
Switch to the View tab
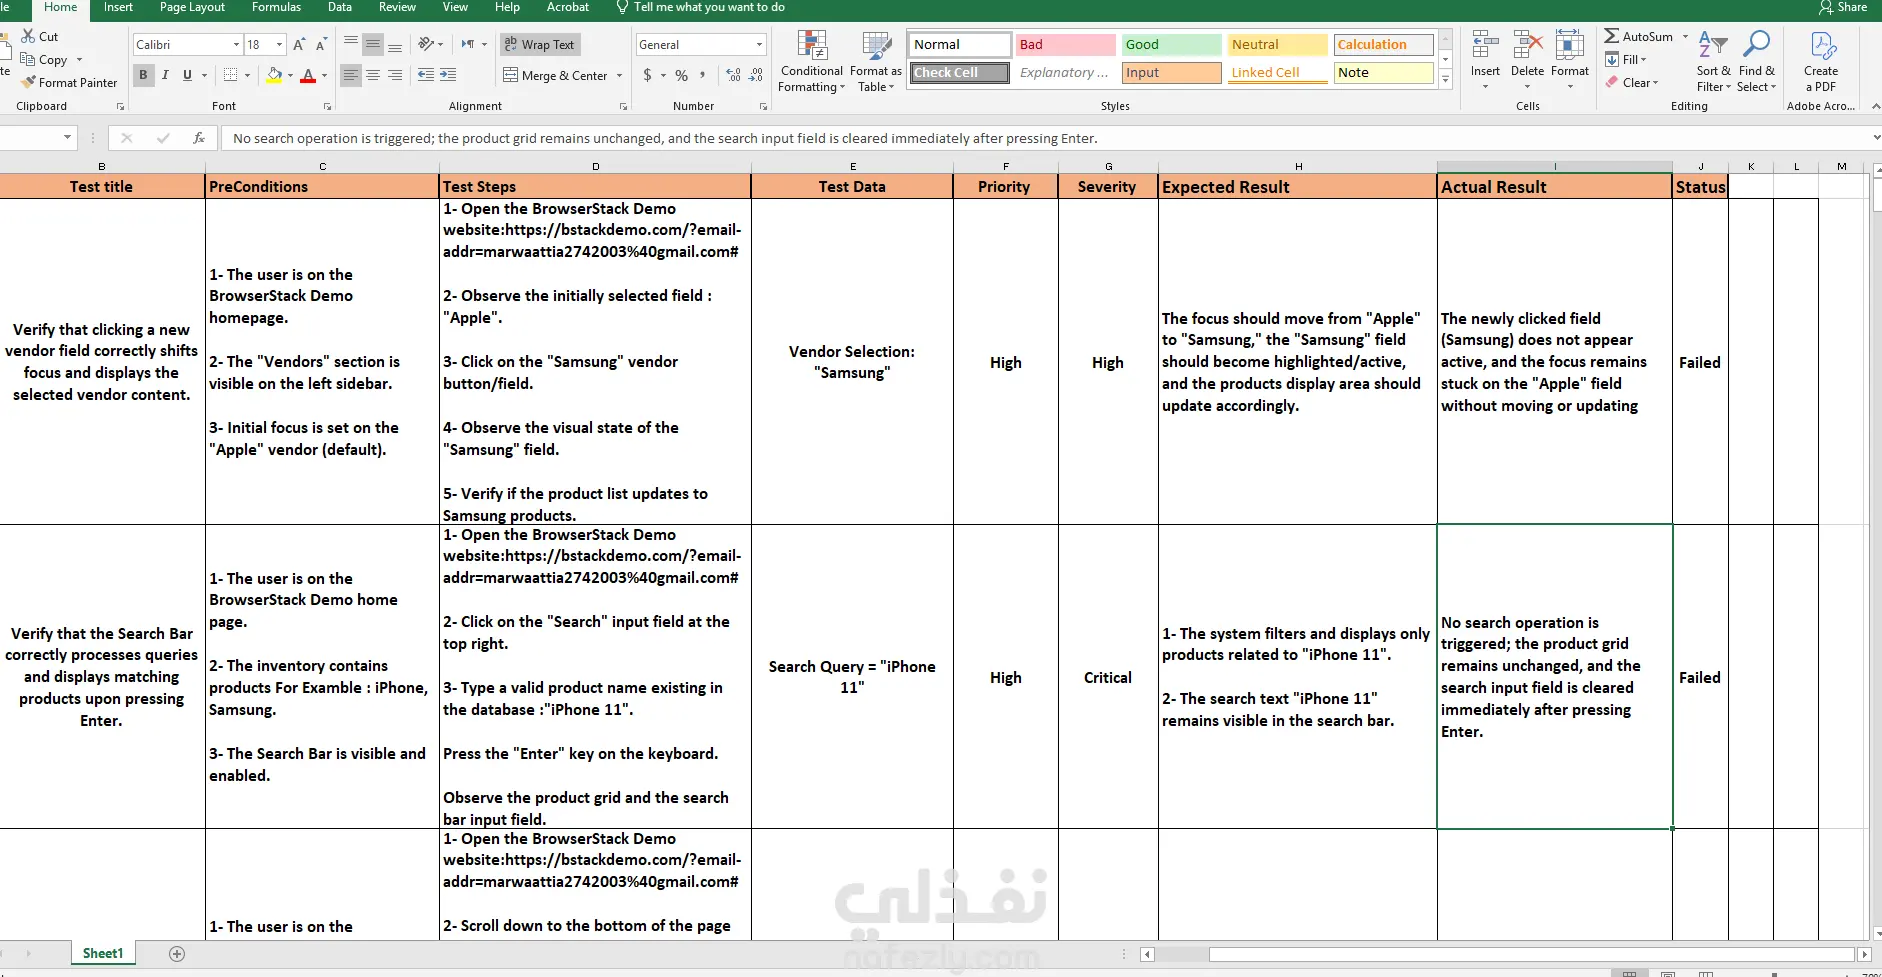pyautogui.click(x=455, y=7)
